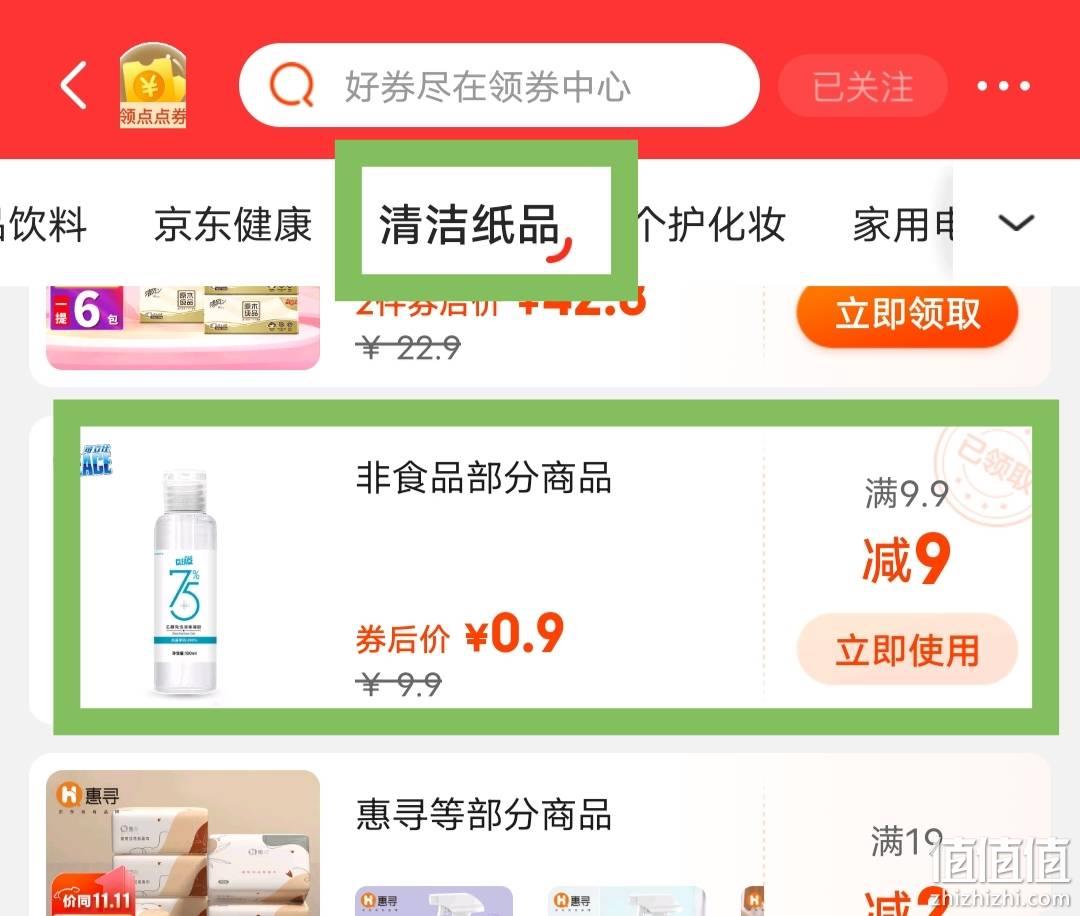Open the 领点点券 coupon icon

(x=153, y=85)
